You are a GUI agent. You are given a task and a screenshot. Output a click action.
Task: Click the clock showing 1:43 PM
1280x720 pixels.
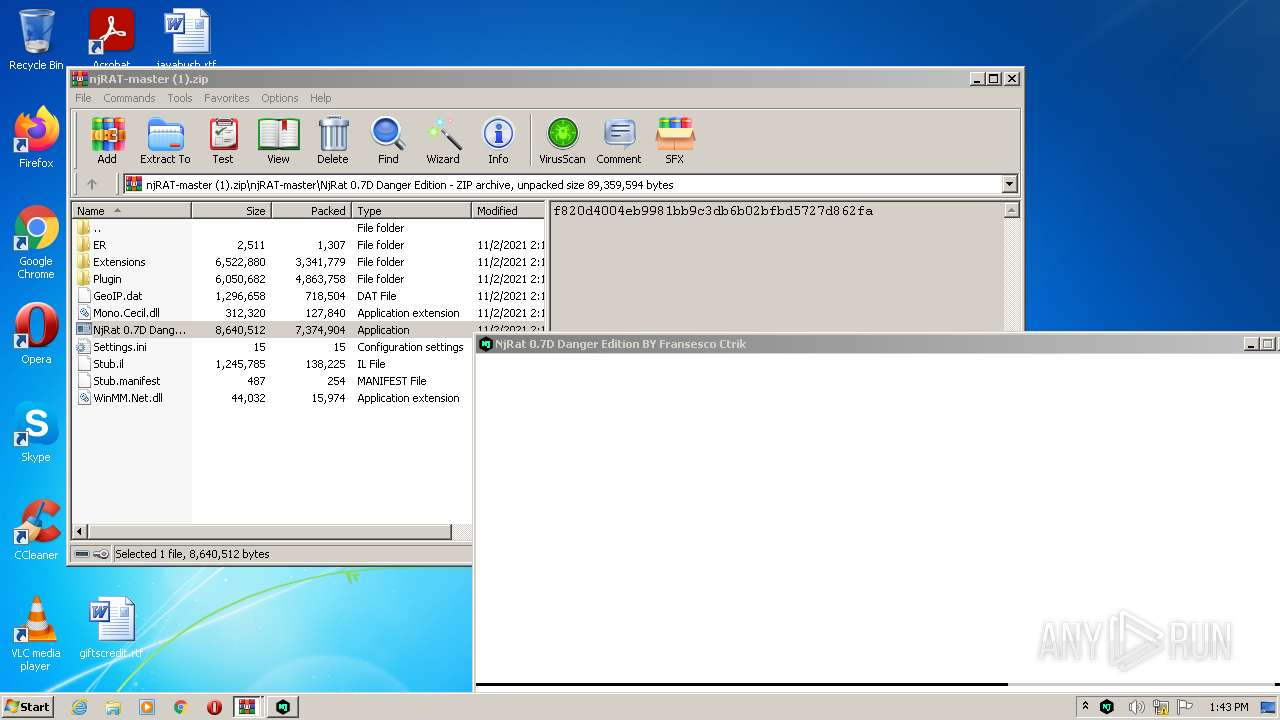tap(1229, 707)
